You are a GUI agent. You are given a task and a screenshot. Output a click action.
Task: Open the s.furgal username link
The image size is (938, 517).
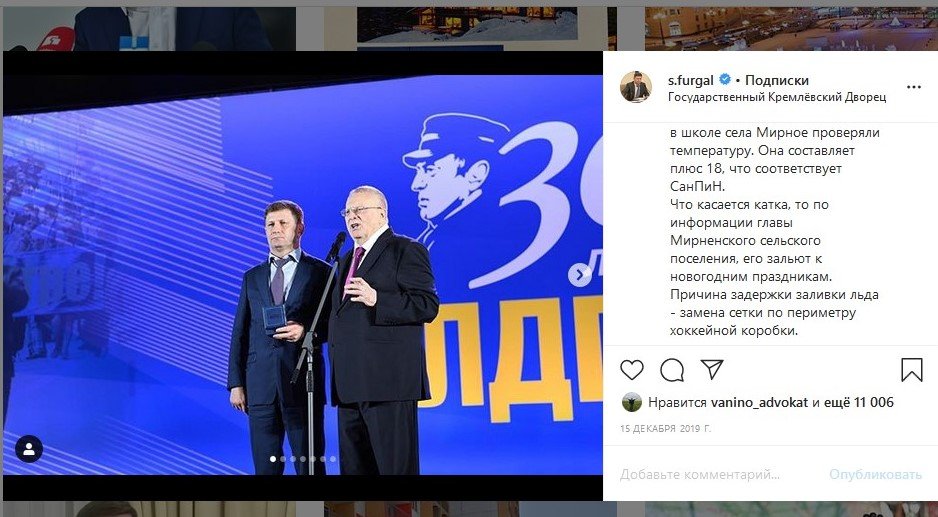point(692,80)
